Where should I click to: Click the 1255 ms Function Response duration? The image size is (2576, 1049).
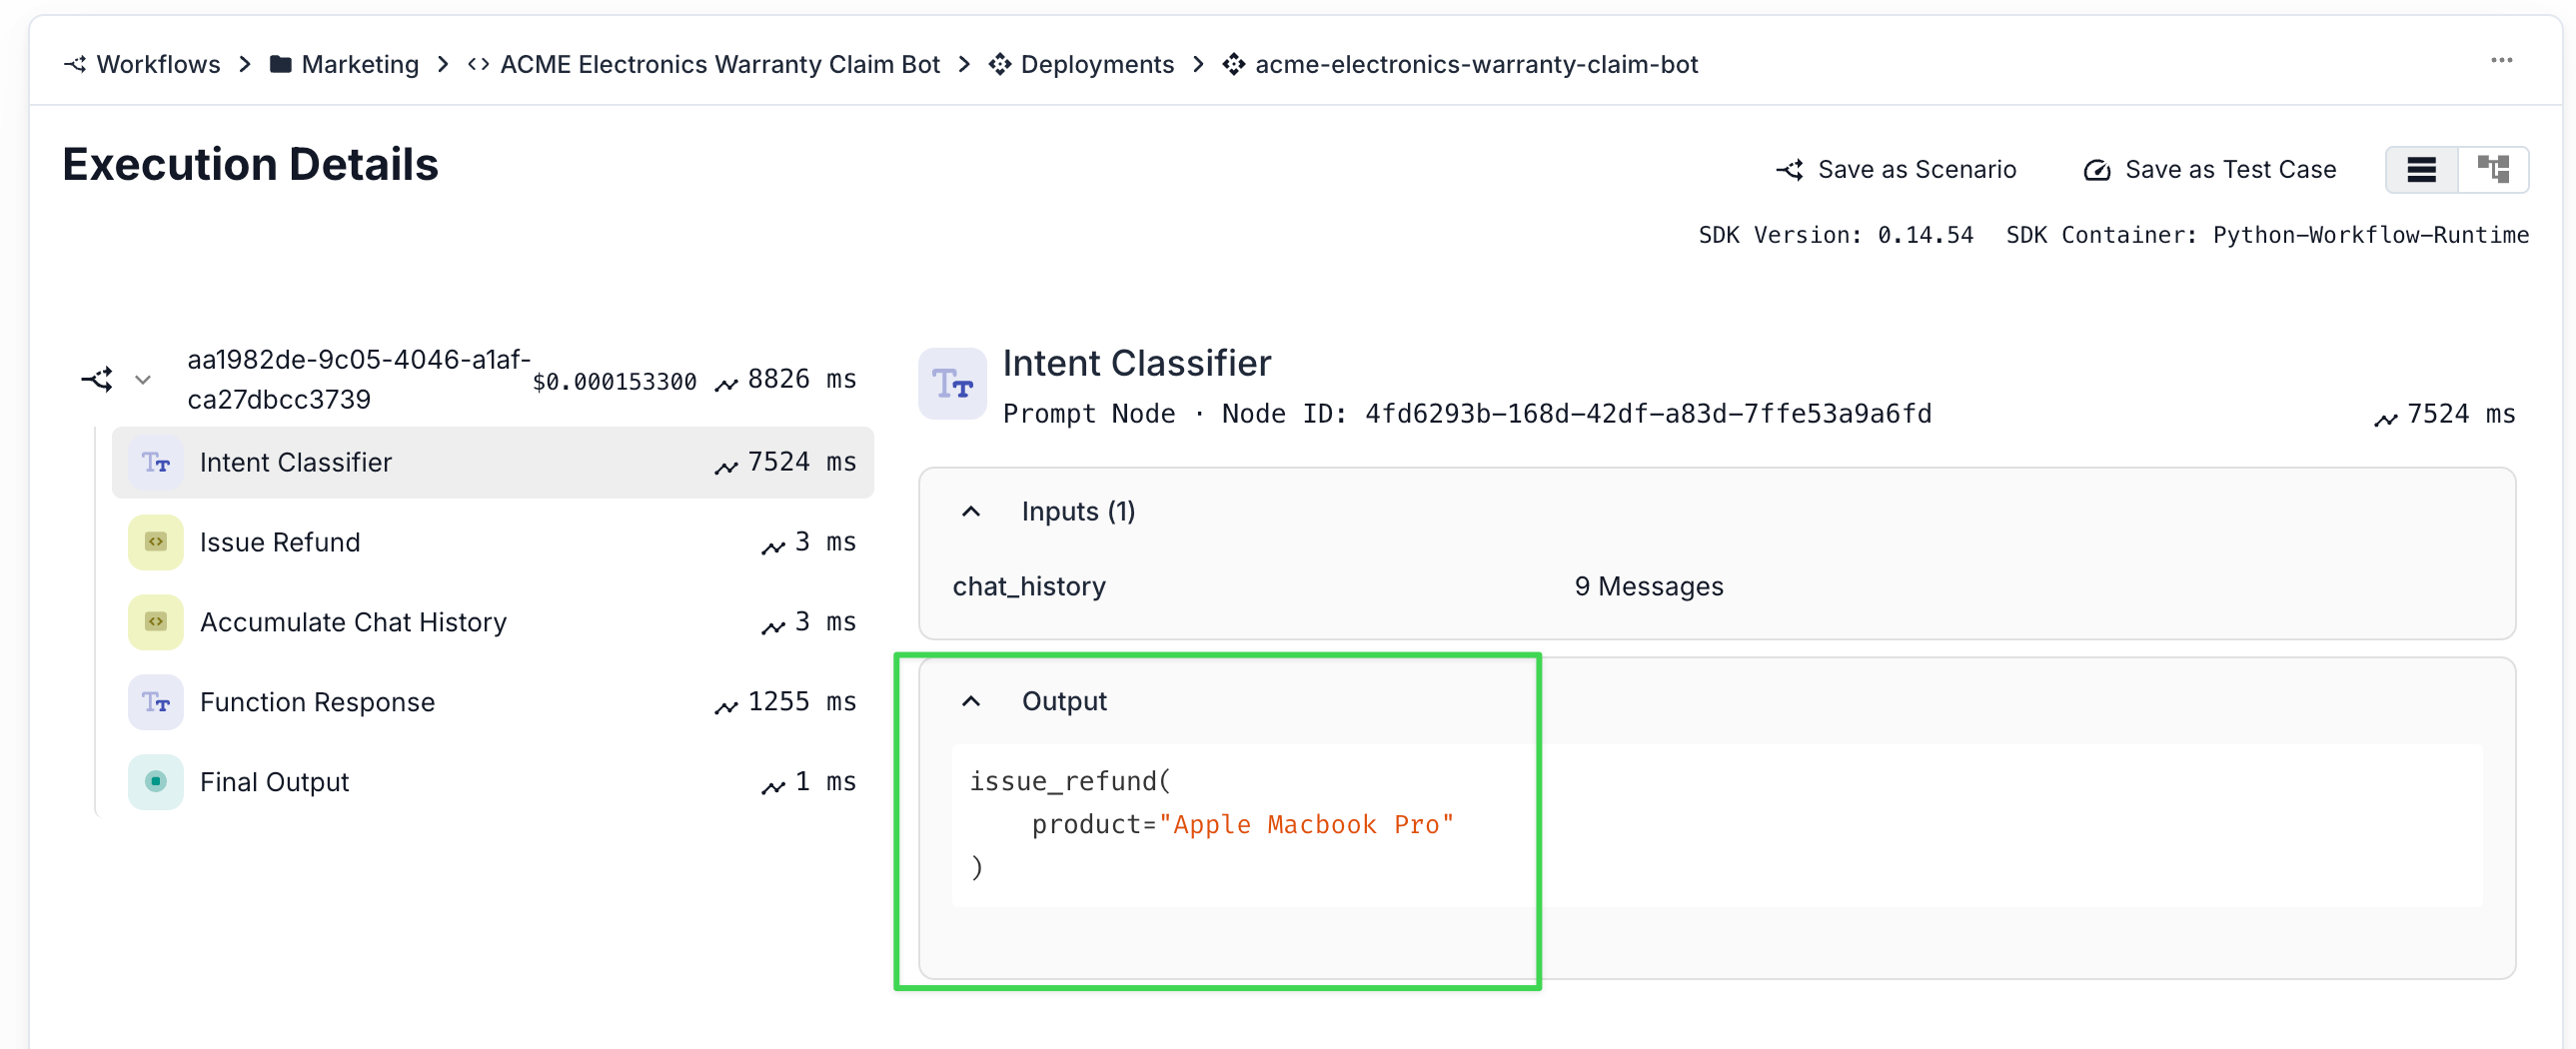coord(801,702)
